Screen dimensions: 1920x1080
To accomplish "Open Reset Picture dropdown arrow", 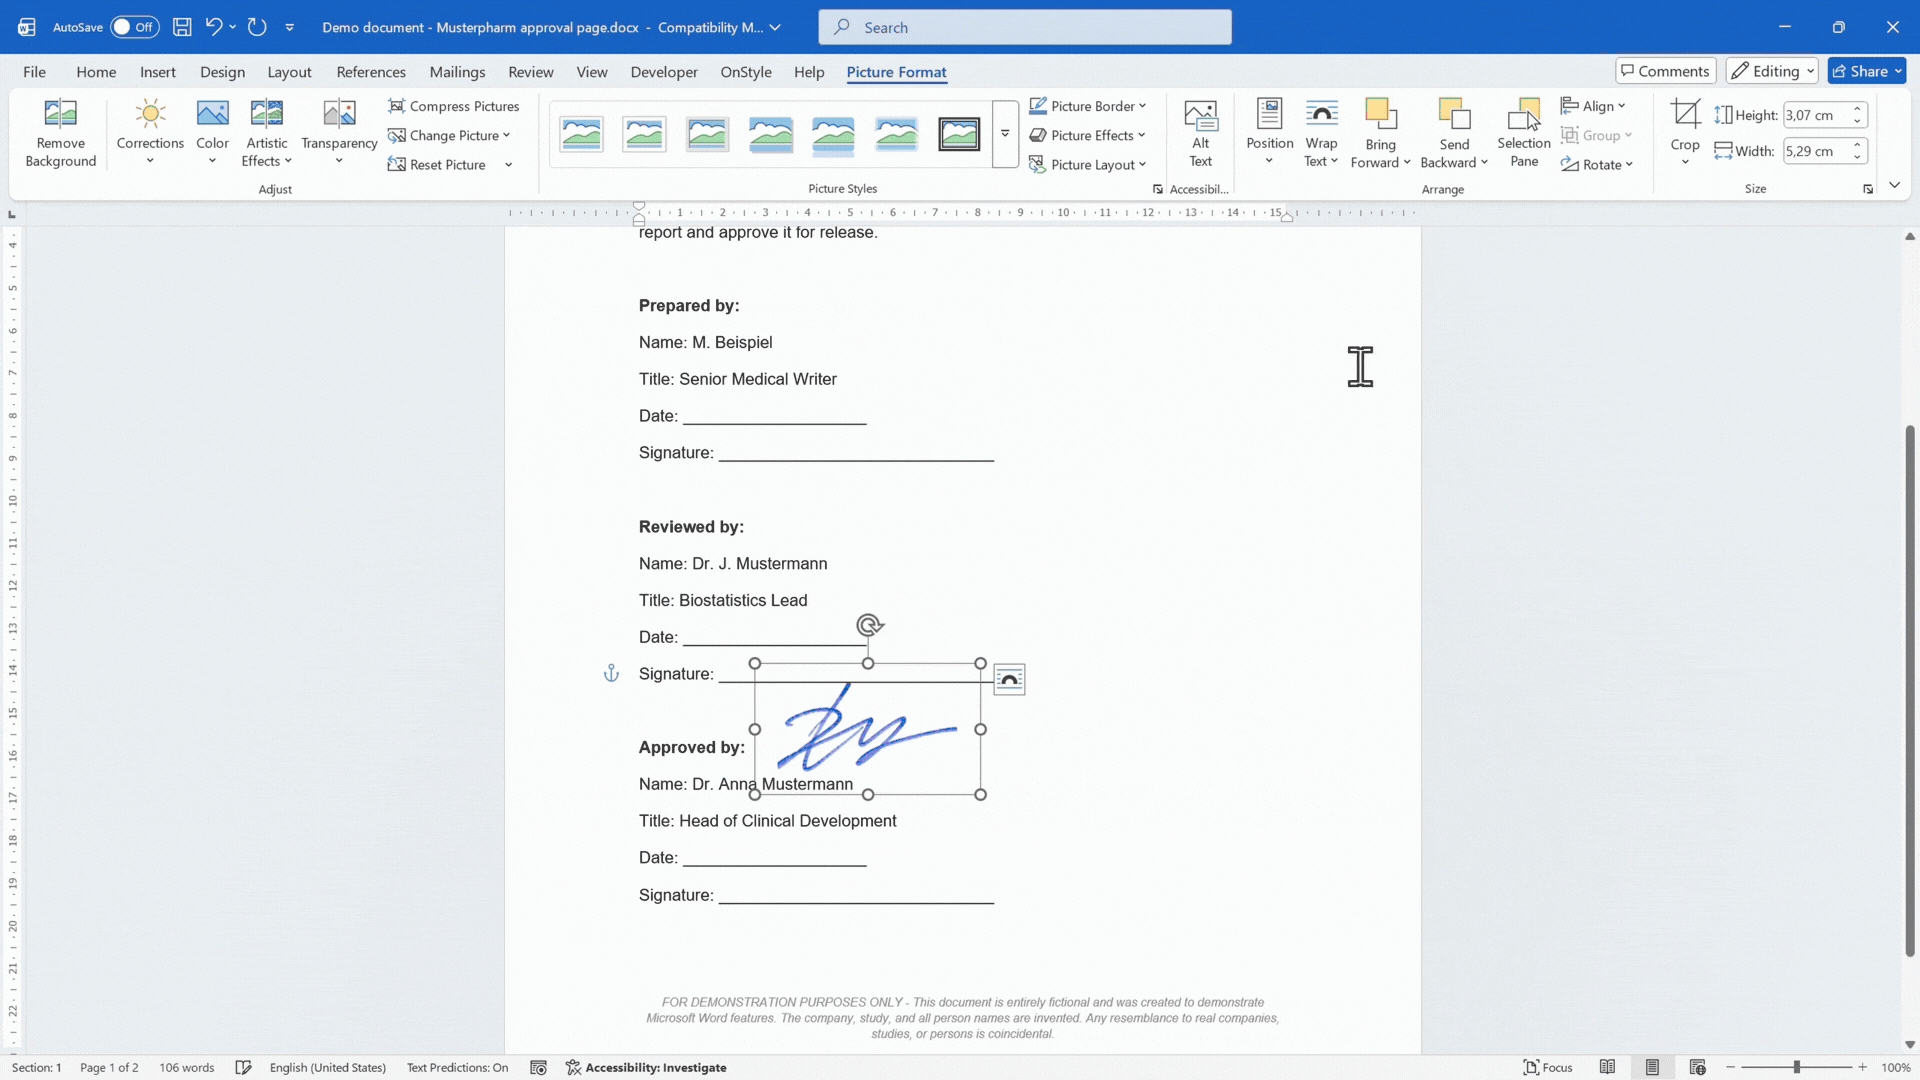I will pyautogui.click(x=508, y=165).
